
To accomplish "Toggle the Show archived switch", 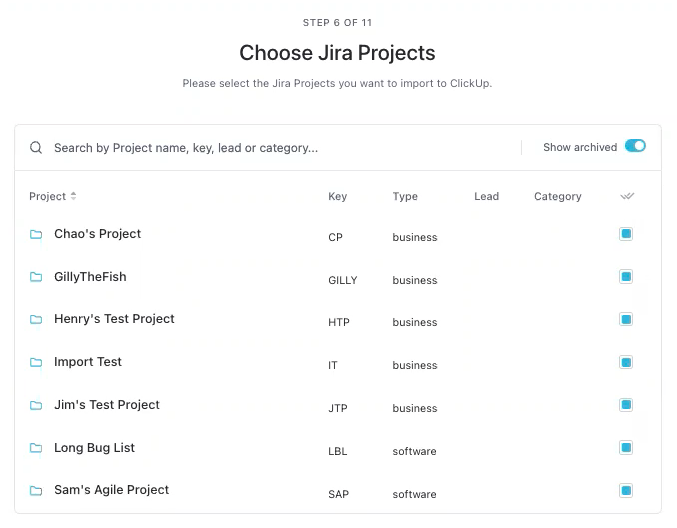I will point(635,146).
